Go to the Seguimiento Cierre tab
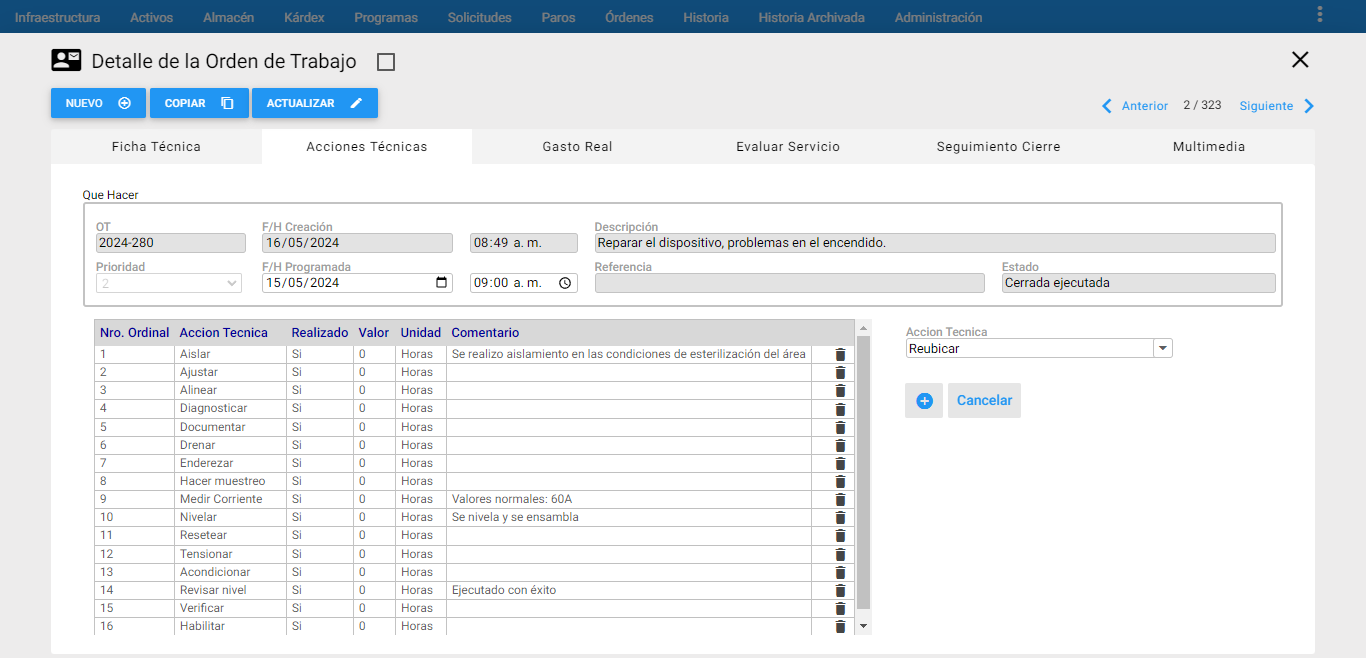 pyautogui.click(x=998, y=146)
